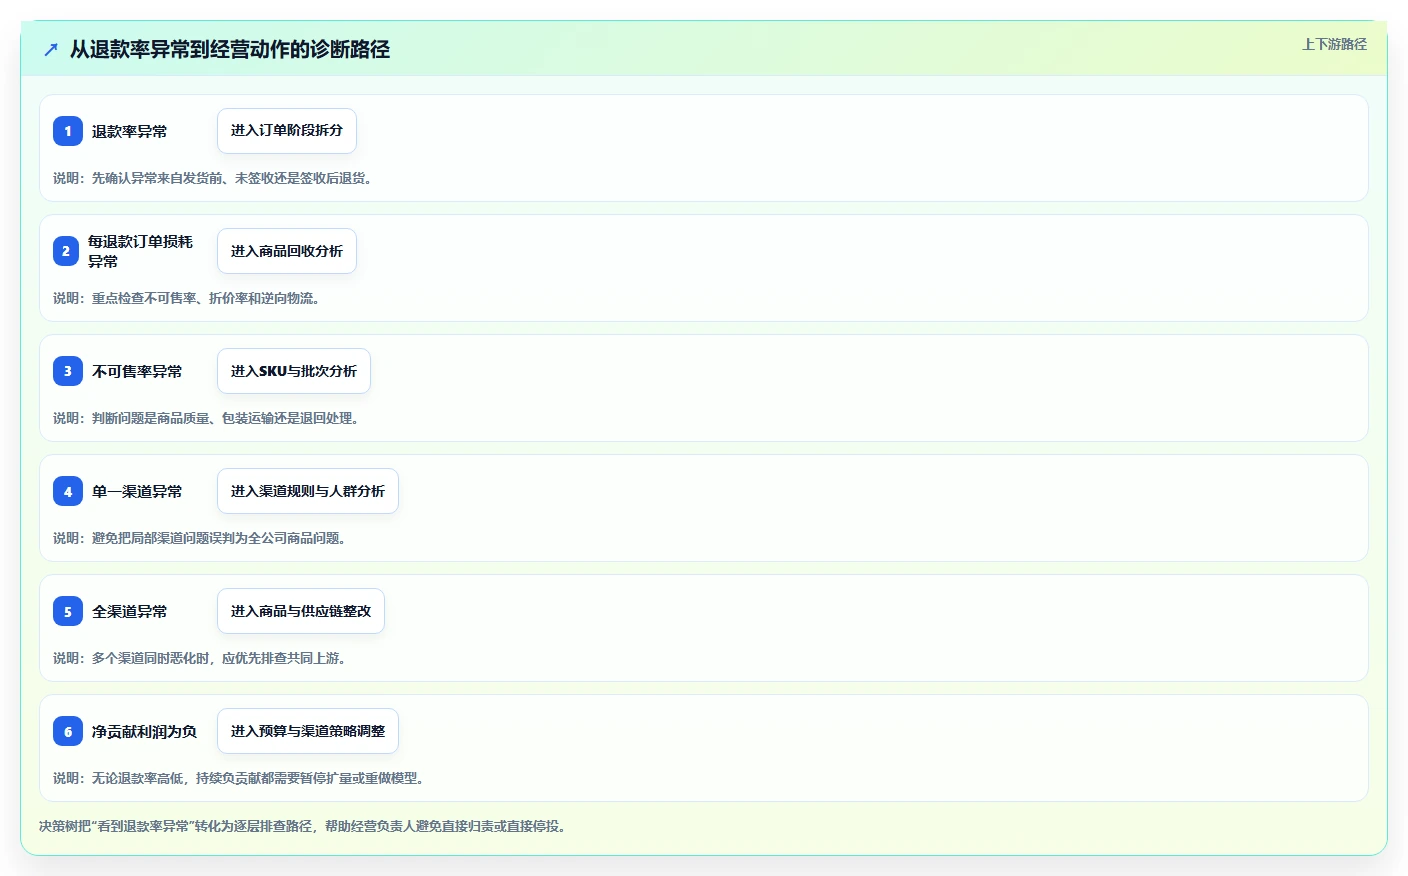Image resolution: width=1408 pixels, height=876 pixels.
Task: Select the 单一渠道异常 step label
Action: point(137,491)
